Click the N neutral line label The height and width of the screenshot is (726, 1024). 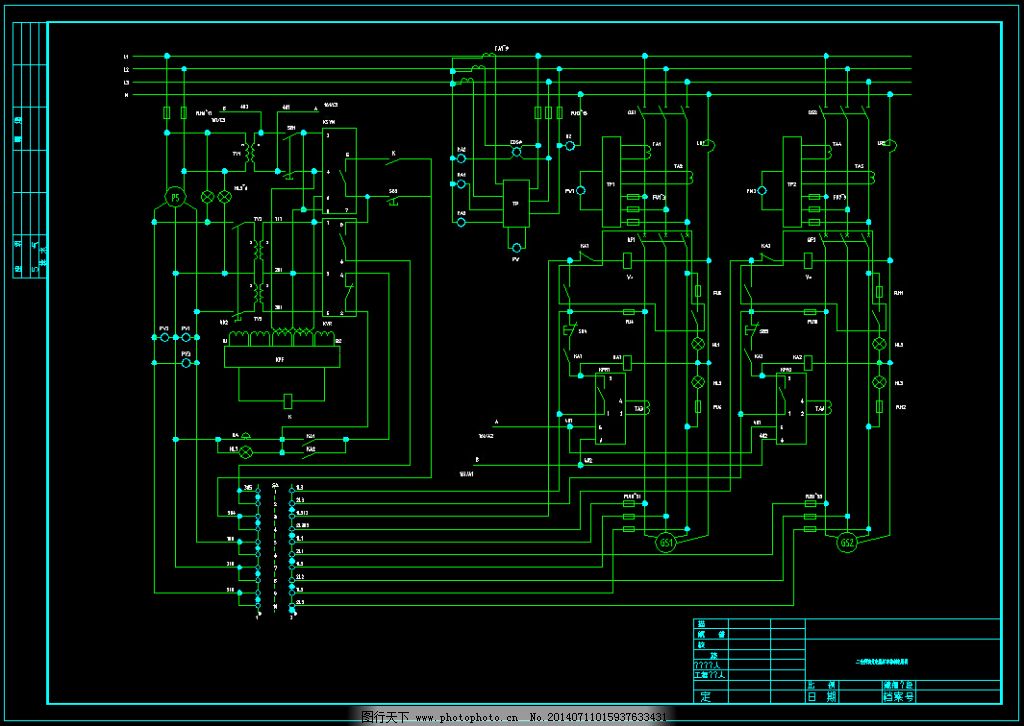[x=127, y=95]
